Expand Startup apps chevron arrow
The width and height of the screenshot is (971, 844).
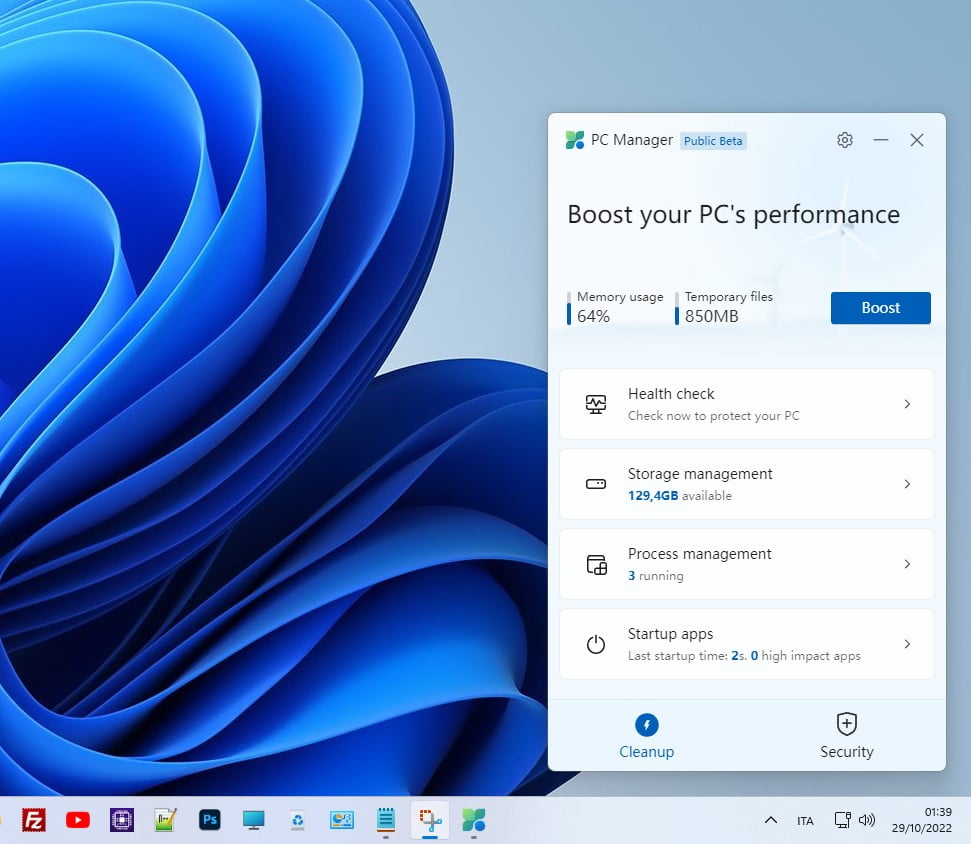coord(907,644)
